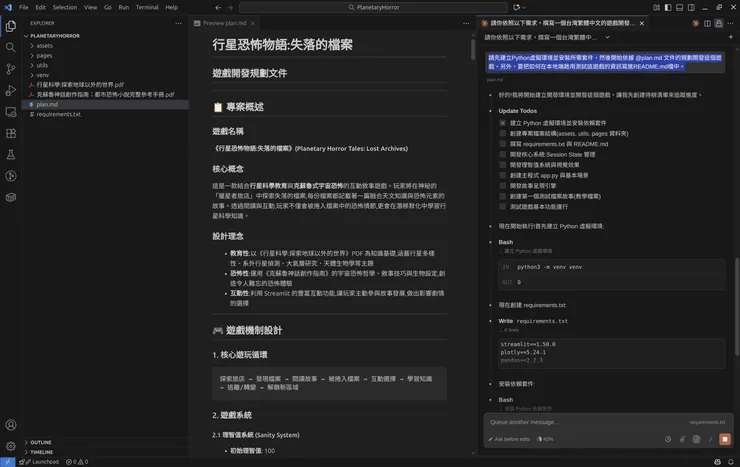Click the preview pane vertical scrollbar
The height and width of the screenshot is (467, 740).
click(x=473, y=49)
